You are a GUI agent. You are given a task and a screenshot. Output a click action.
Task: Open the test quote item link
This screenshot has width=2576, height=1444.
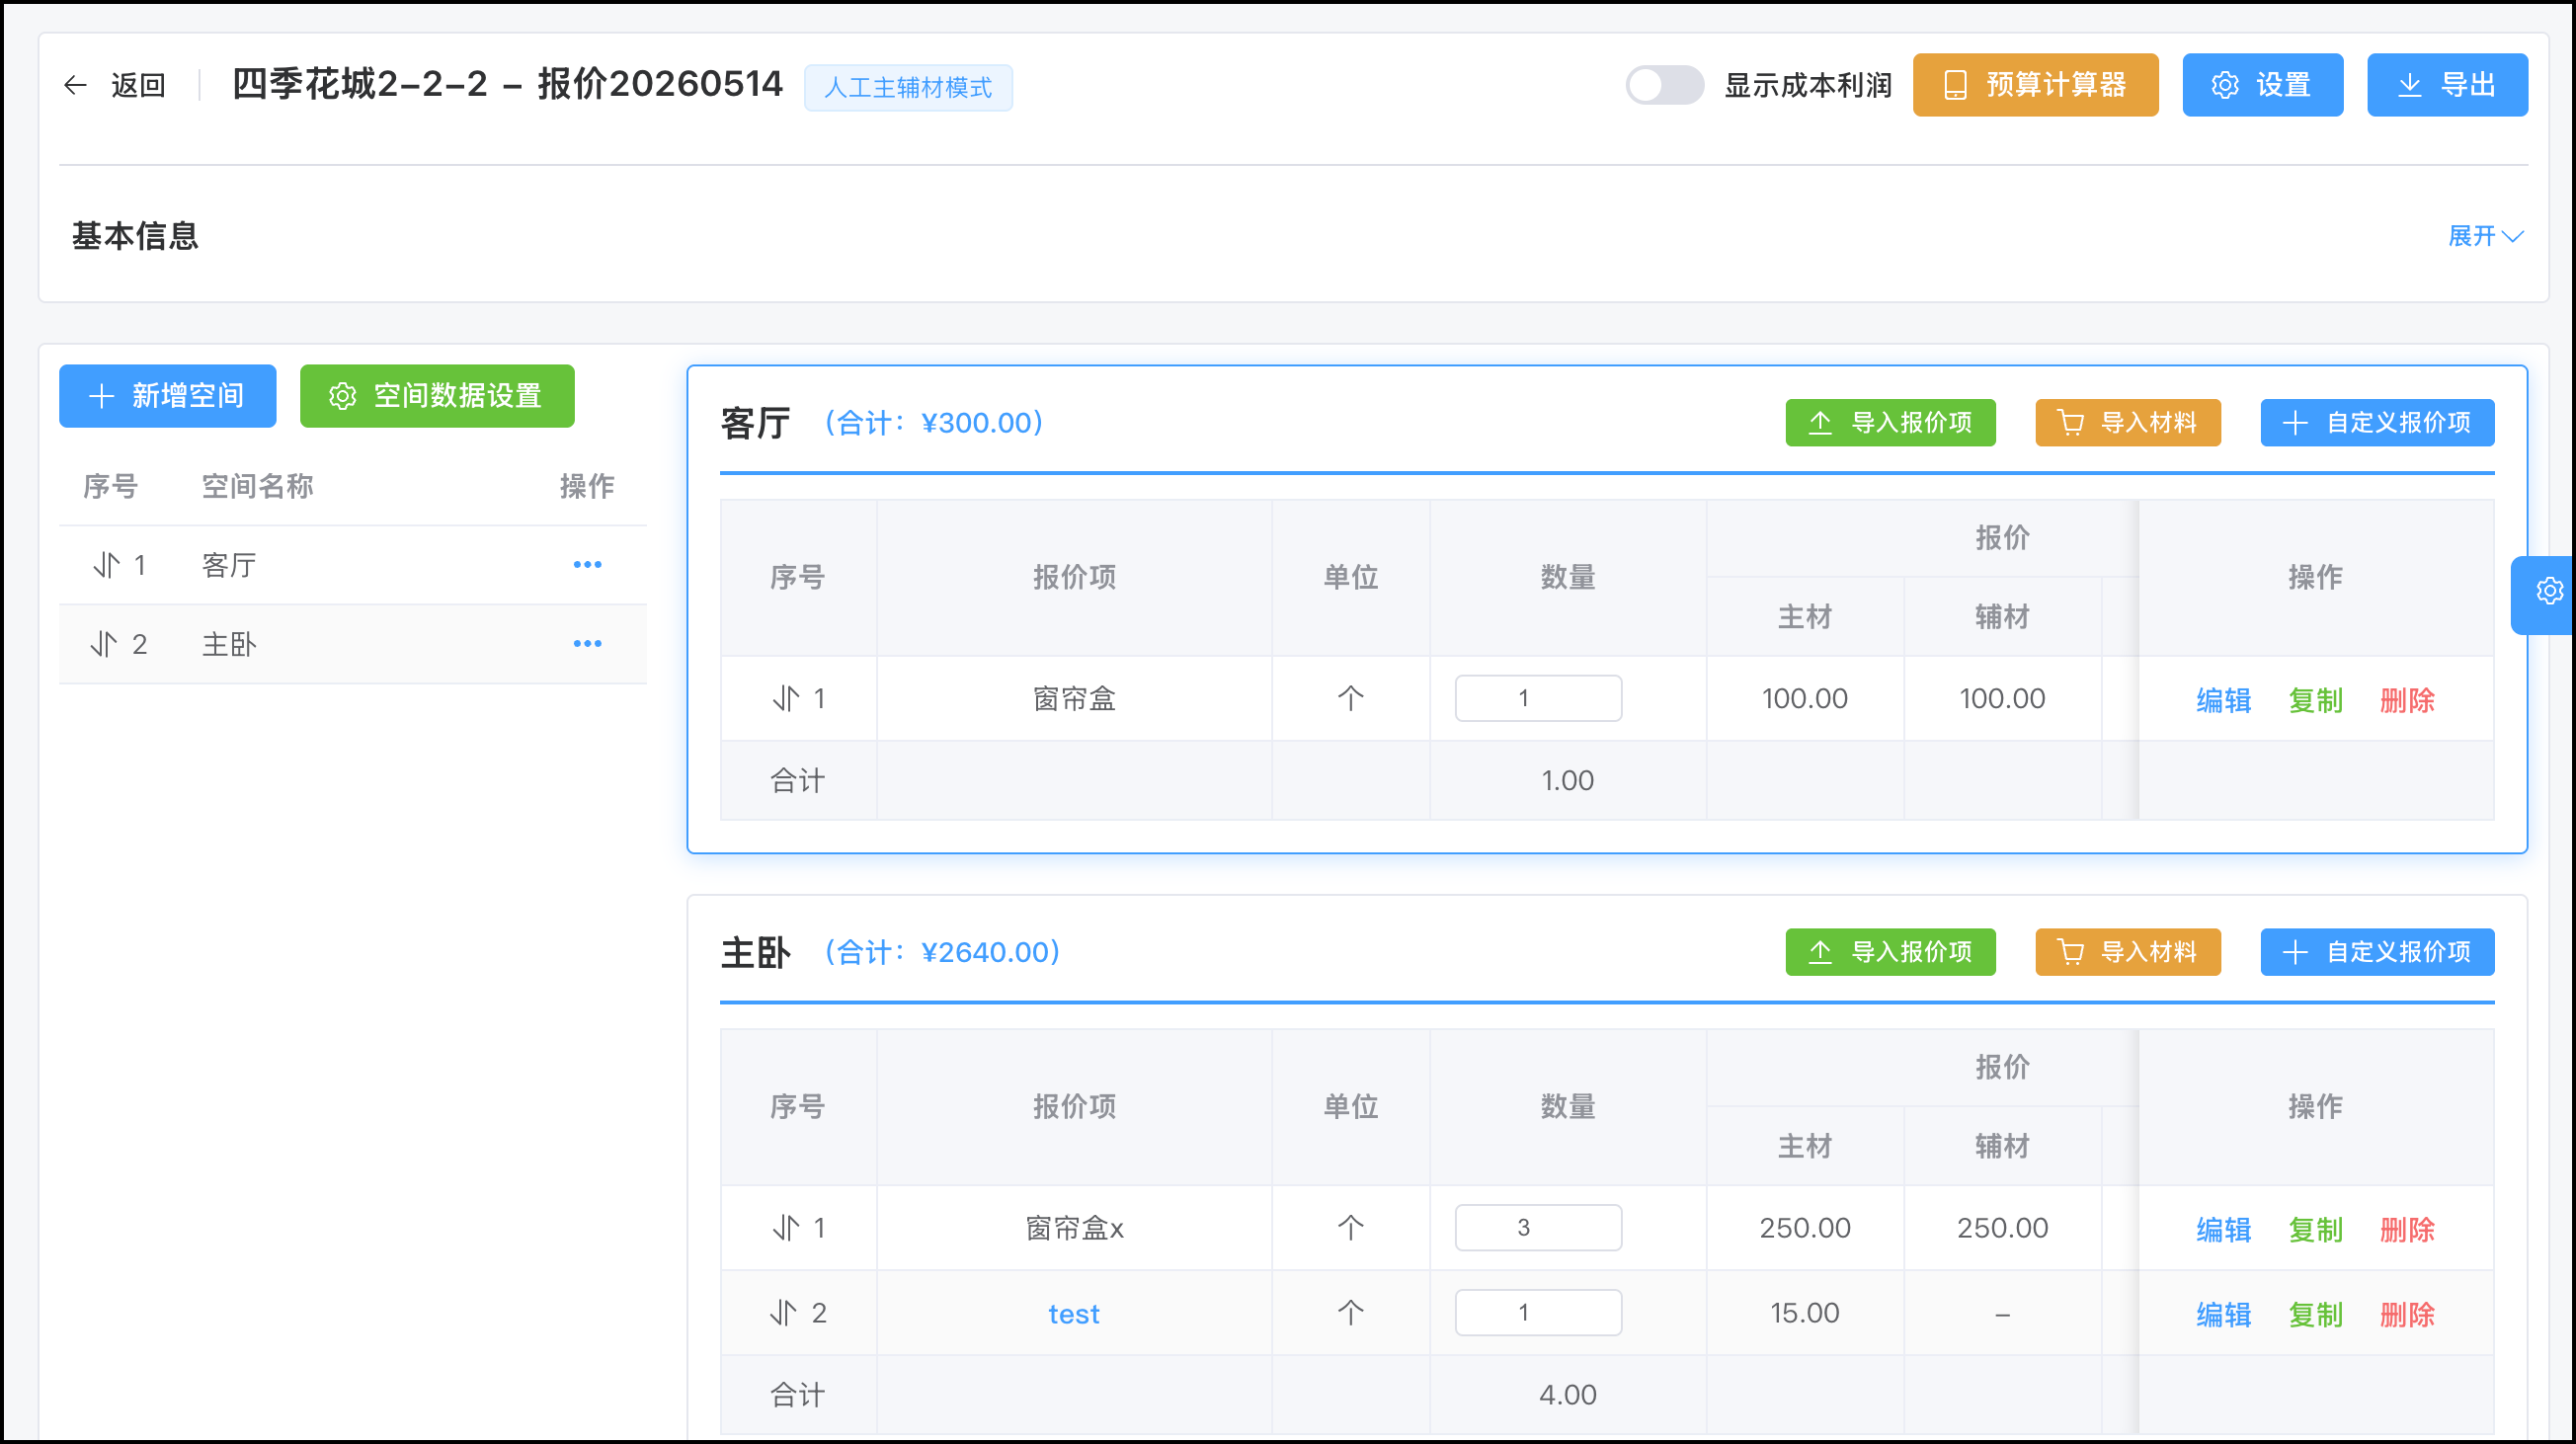[1074, 1314]
